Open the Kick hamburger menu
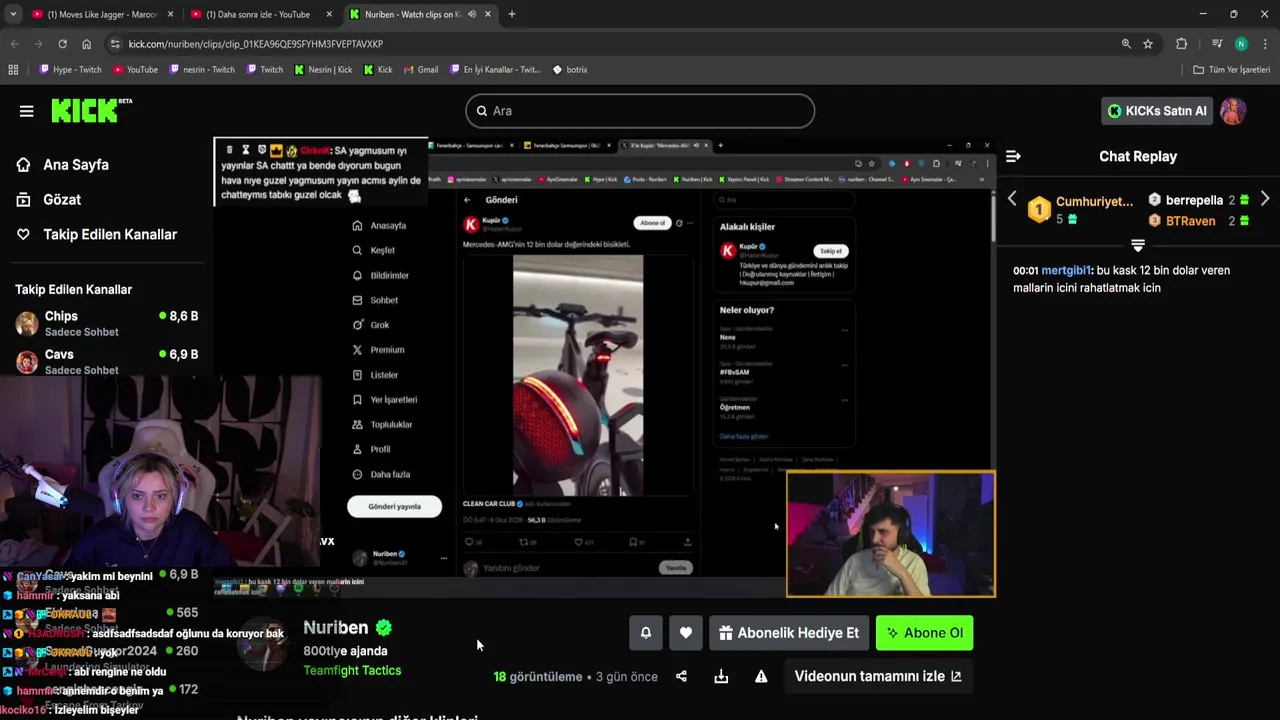1280x720 pixels. pyautogui.click(x=27, y=111)
